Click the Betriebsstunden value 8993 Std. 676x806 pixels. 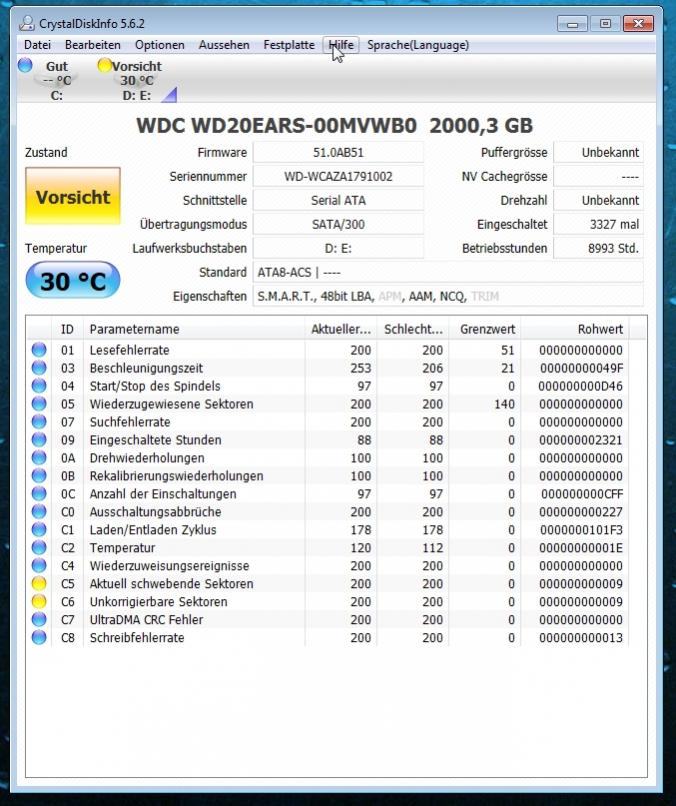(598, 248)
